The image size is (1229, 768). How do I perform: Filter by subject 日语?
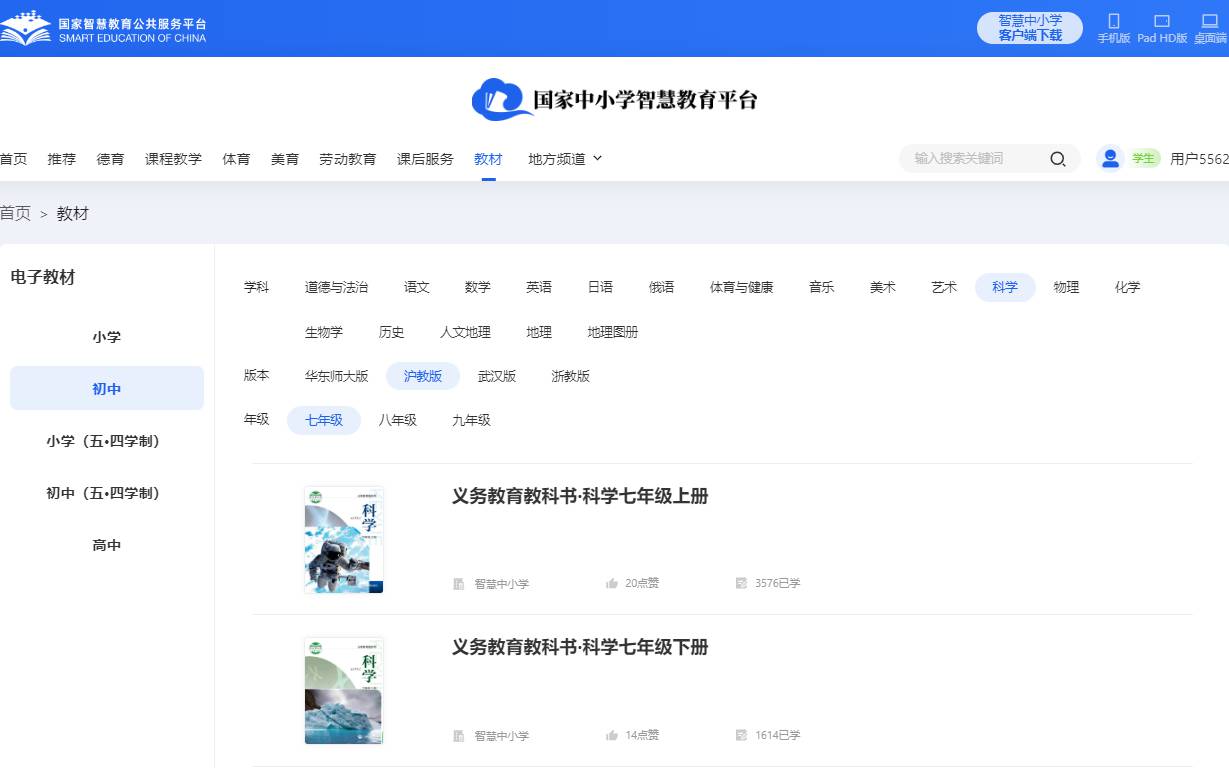[x=600, y=287]
